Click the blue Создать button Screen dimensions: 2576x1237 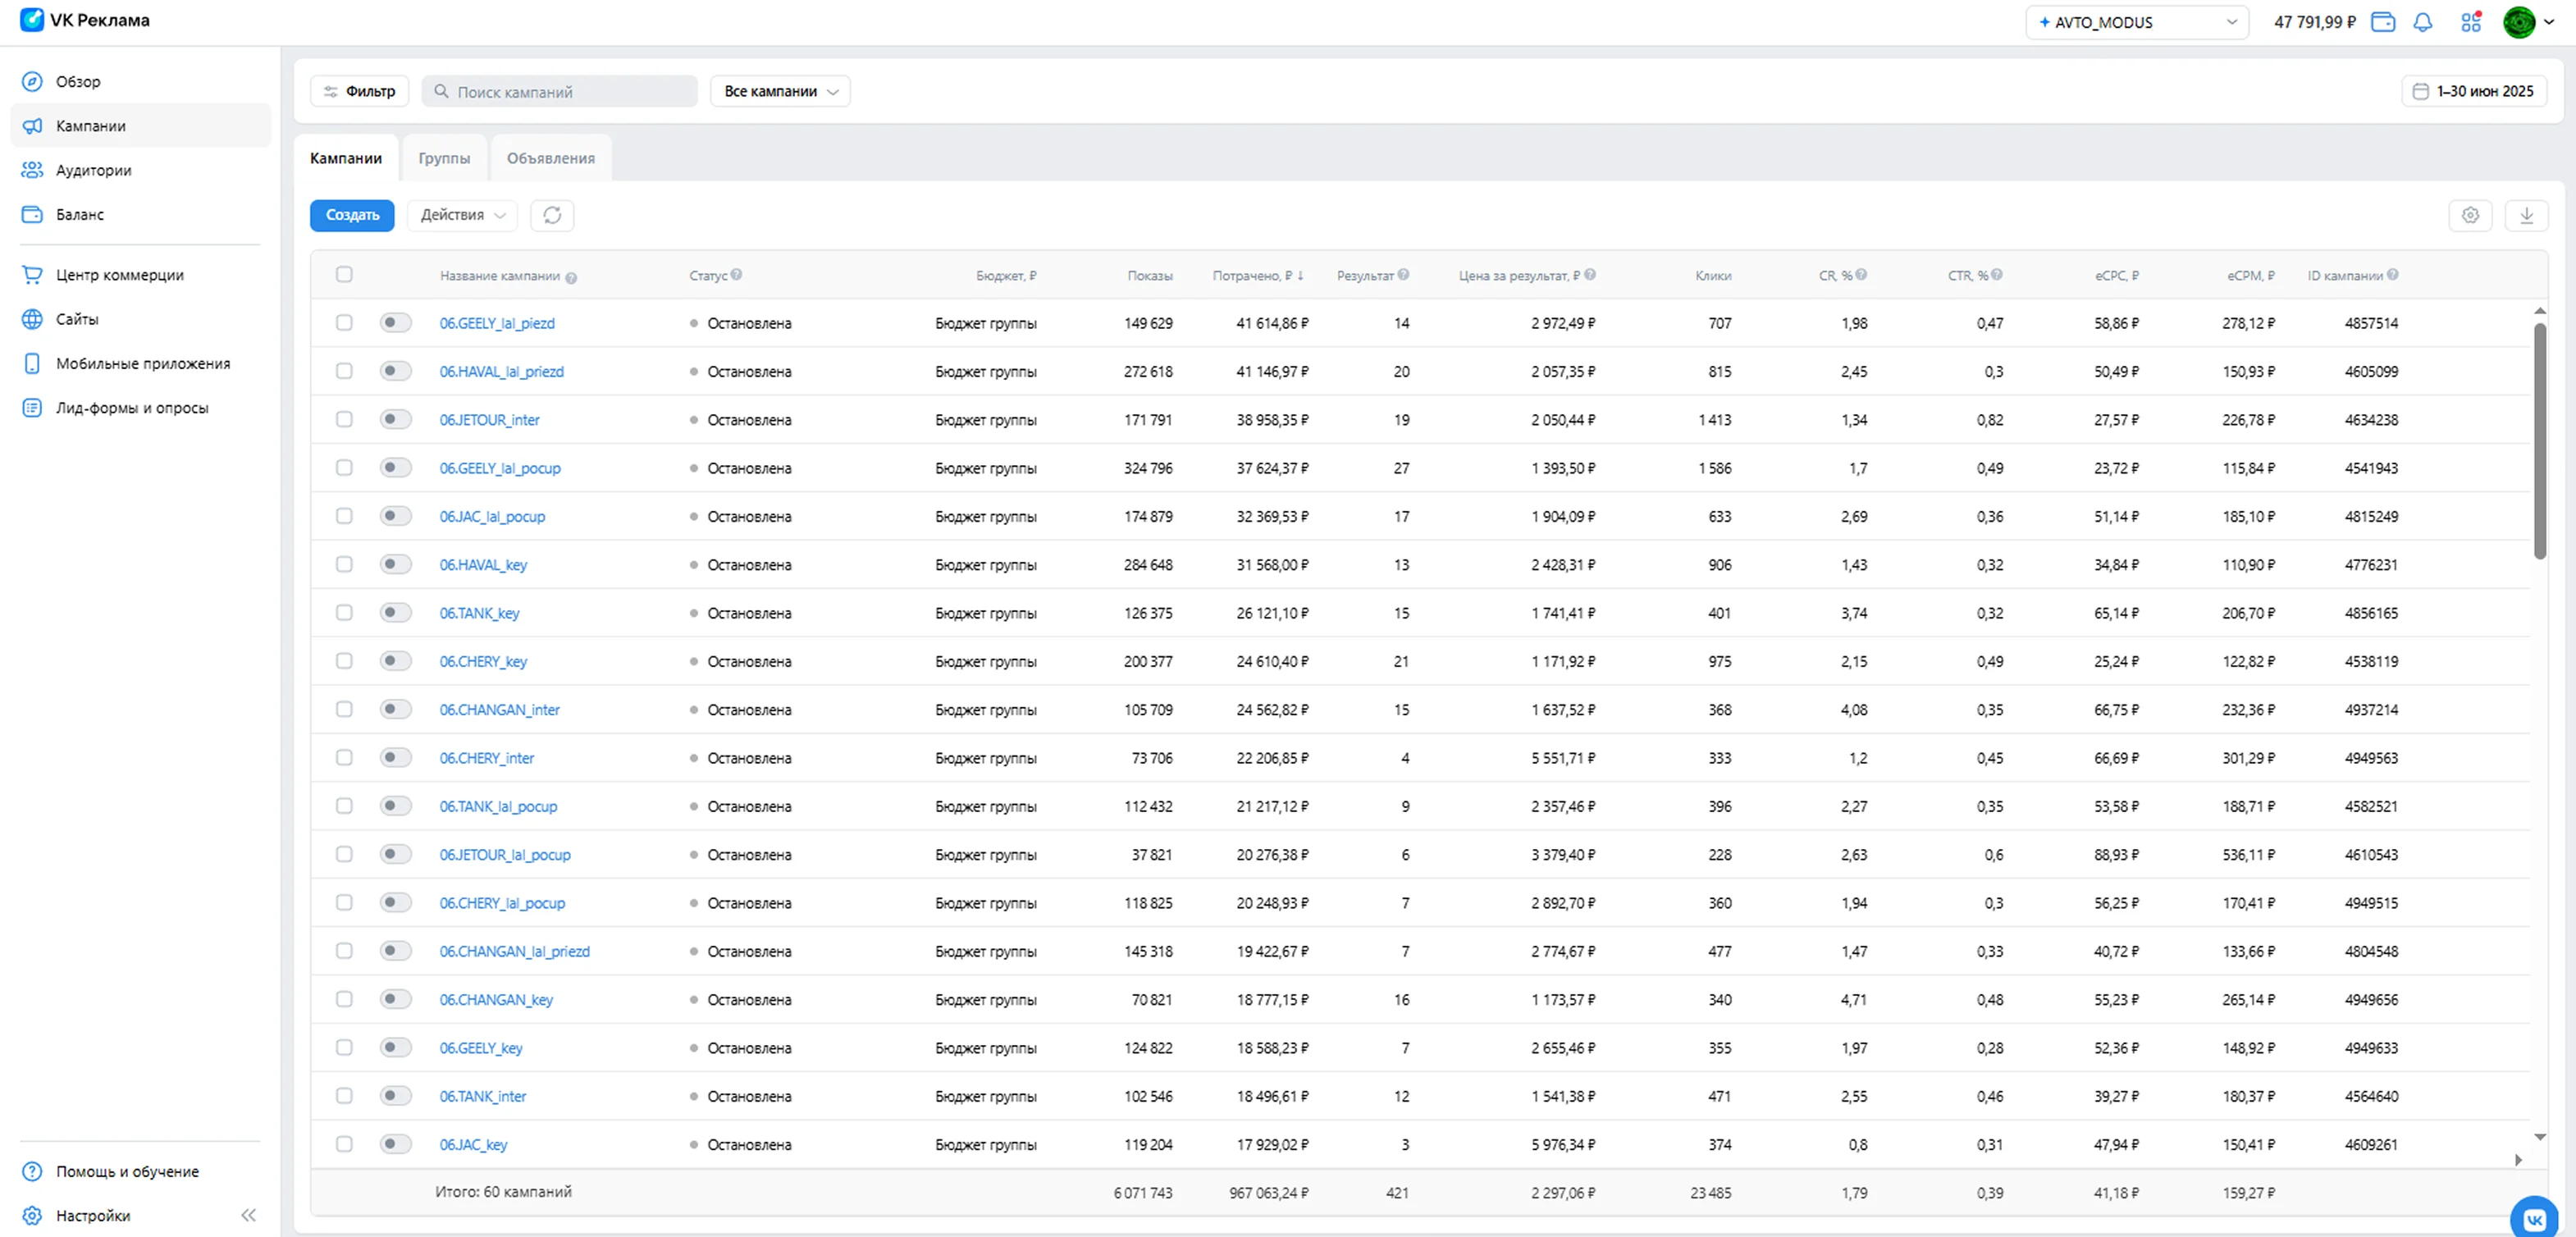point(352,215)
